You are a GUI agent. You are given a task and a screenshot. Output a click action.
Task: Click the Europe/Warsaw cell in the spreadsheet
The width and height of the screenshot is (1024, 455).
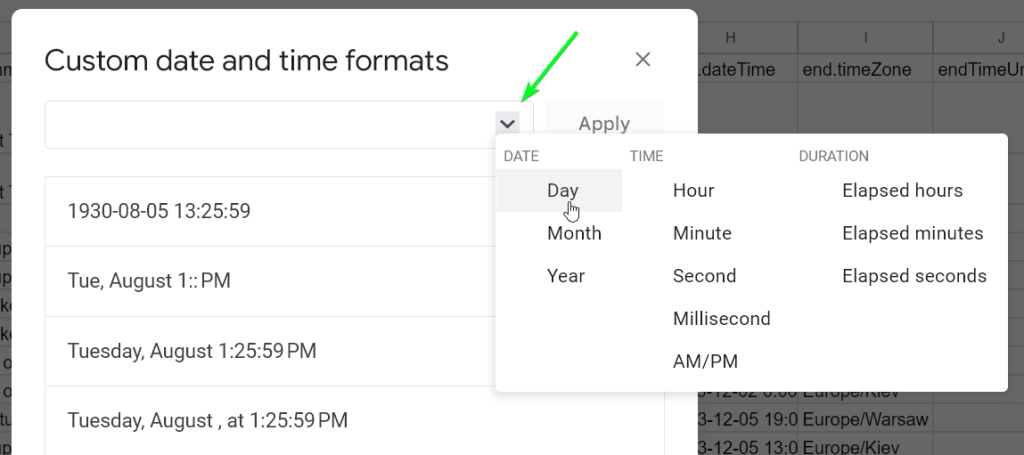point(865,418)
